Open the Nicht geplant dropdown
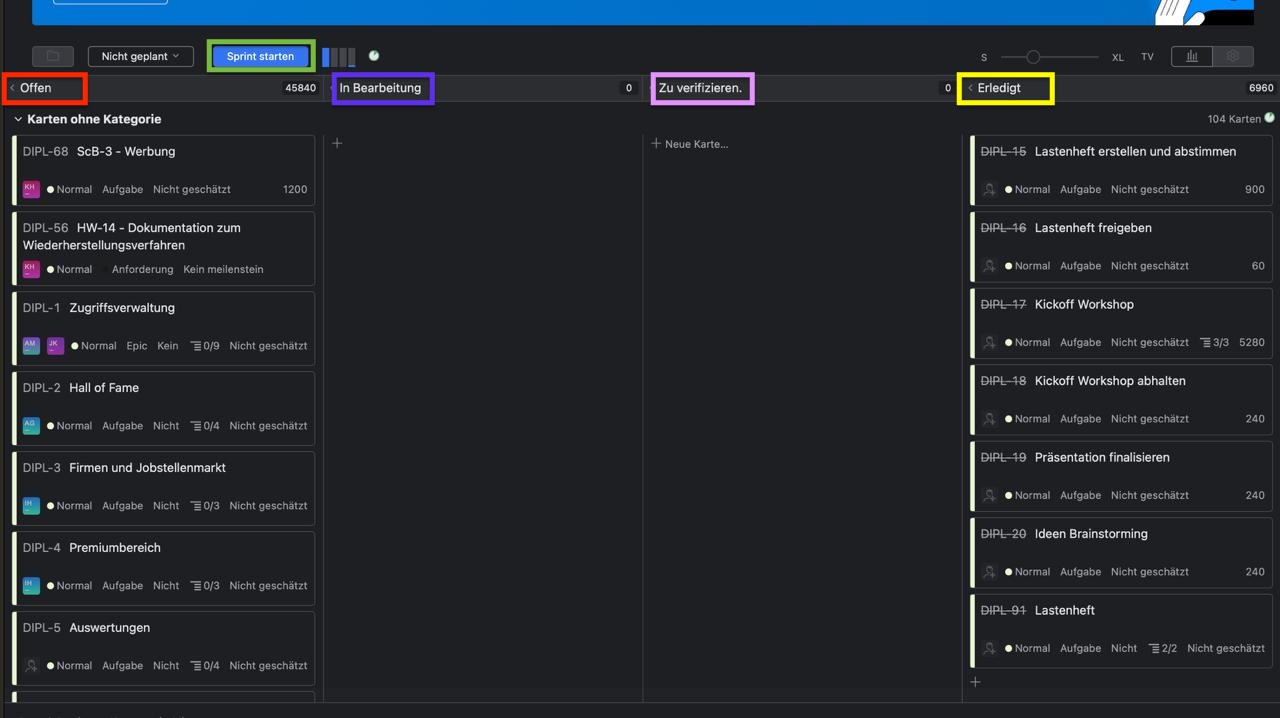The image size is (1280, 718). tap(140, 57)
